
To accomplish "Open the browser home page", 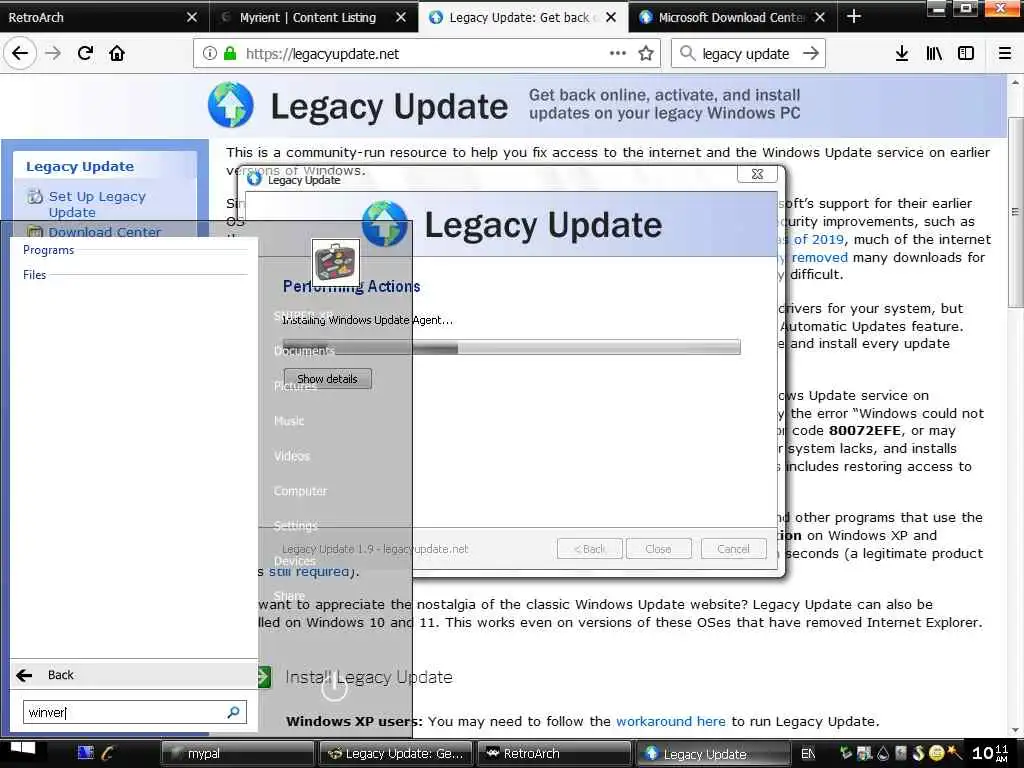I will pos(117,54).
